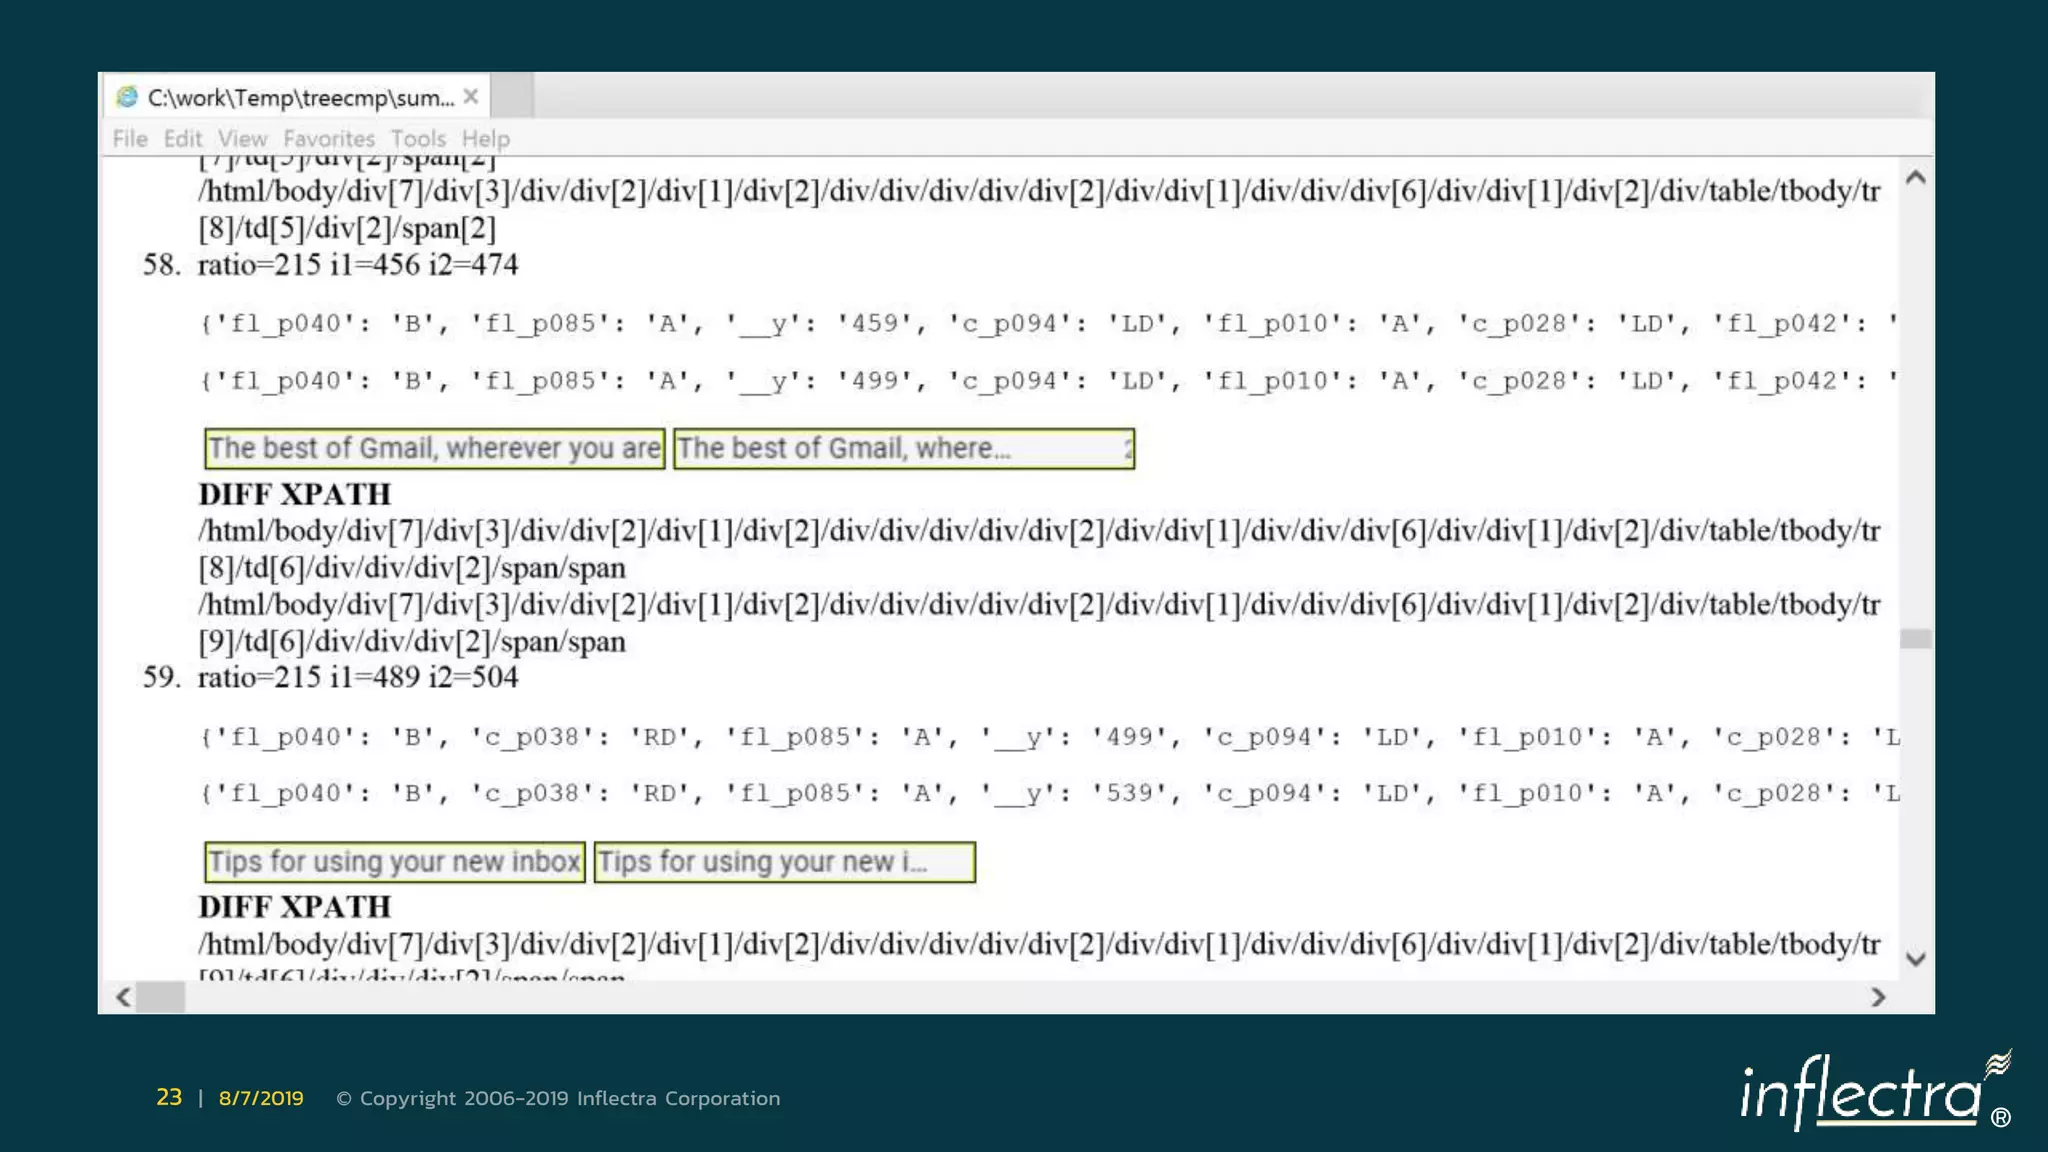
Task: Click the horizontal scrollbar left arrow
Action: point(123,997)
